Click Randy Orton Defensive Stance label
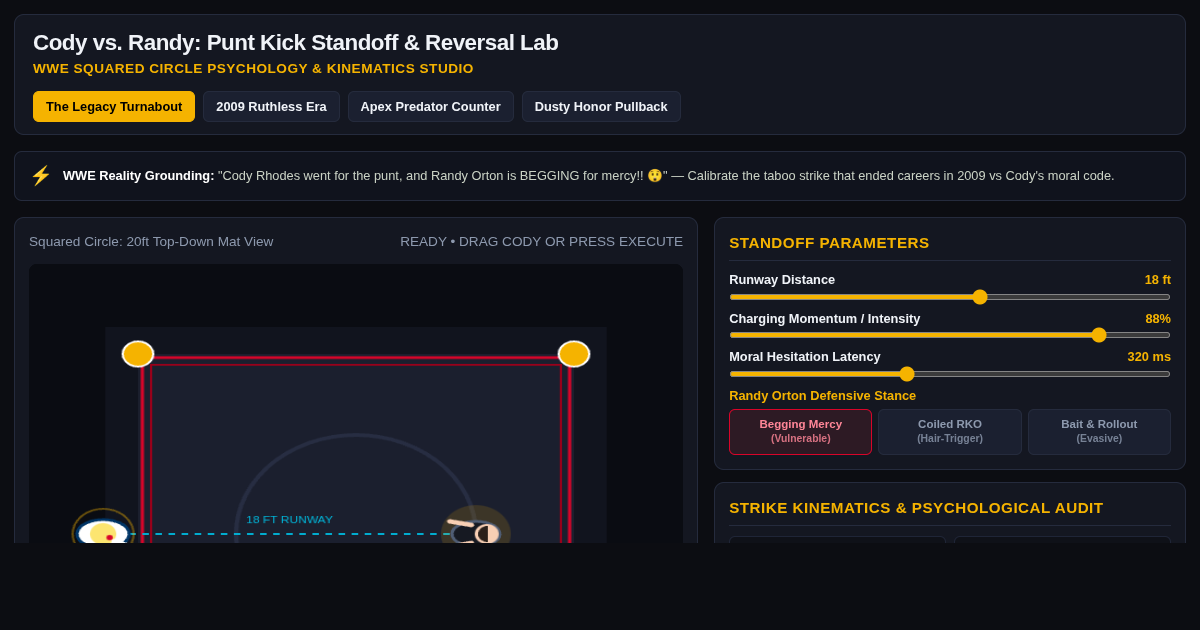 [822, 396]
